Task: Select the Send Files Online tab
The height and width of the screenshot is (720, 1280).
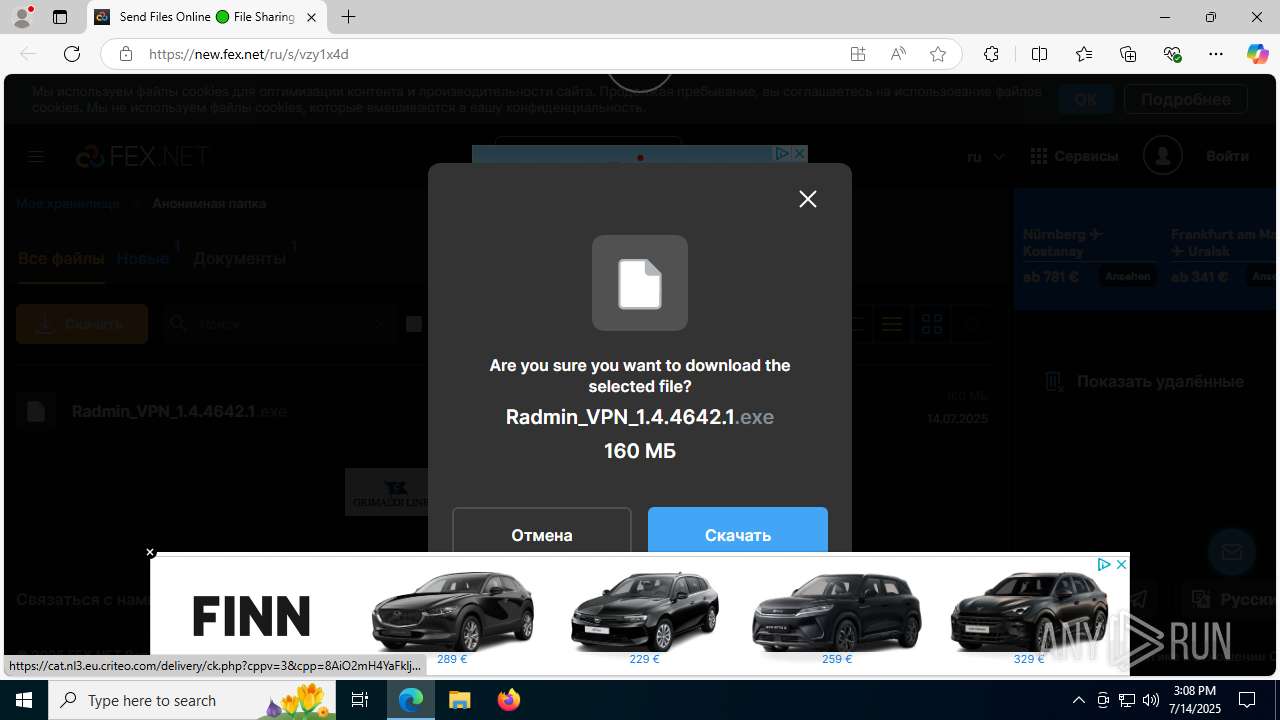Action: [207, 17]
